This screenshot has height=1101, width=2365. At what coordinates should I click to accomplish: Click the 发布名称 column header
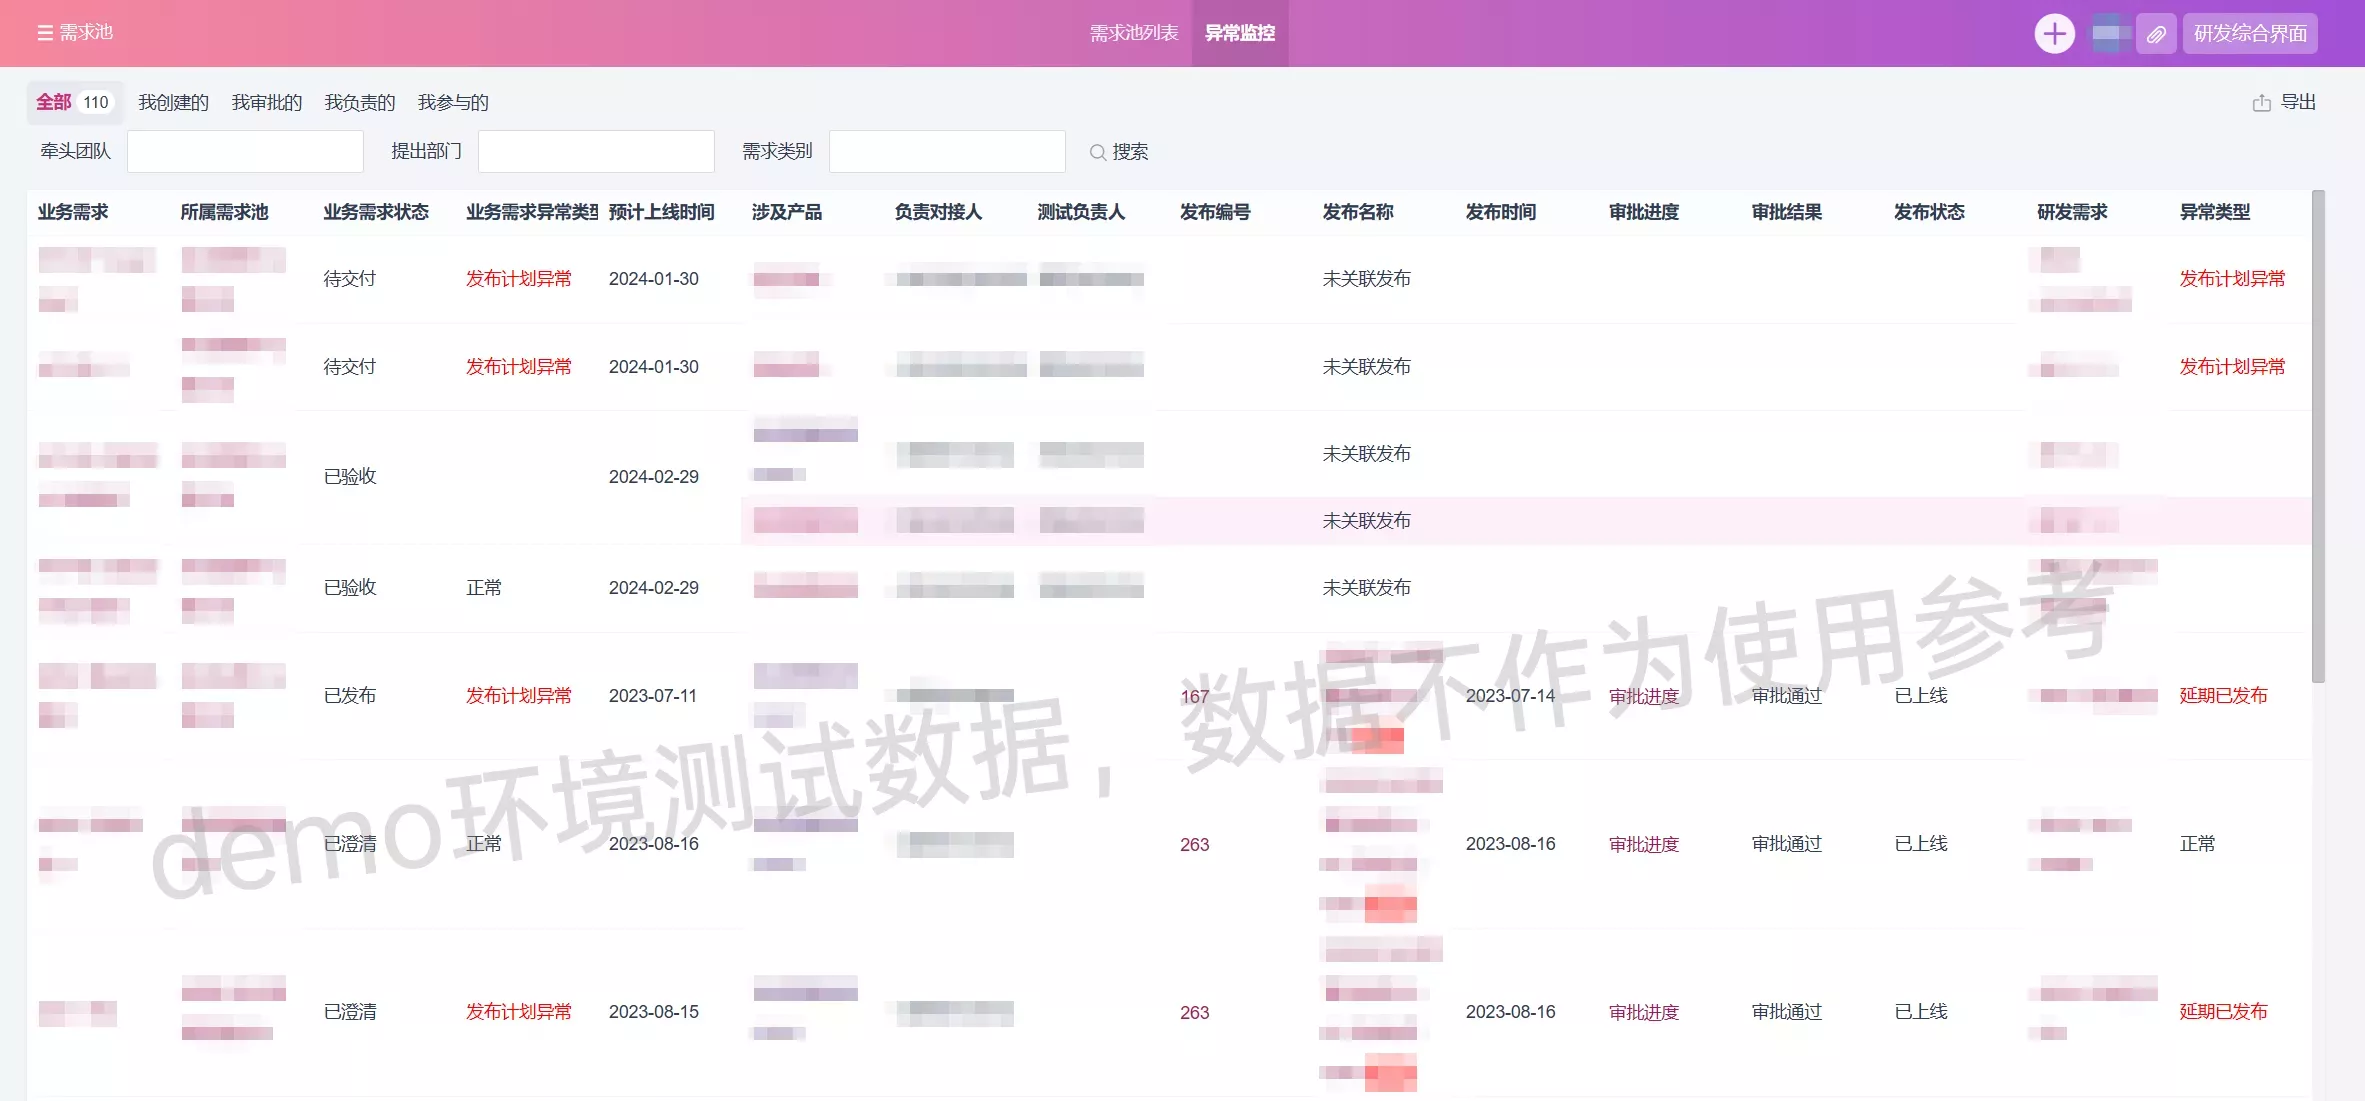[x=1358, y=212]
